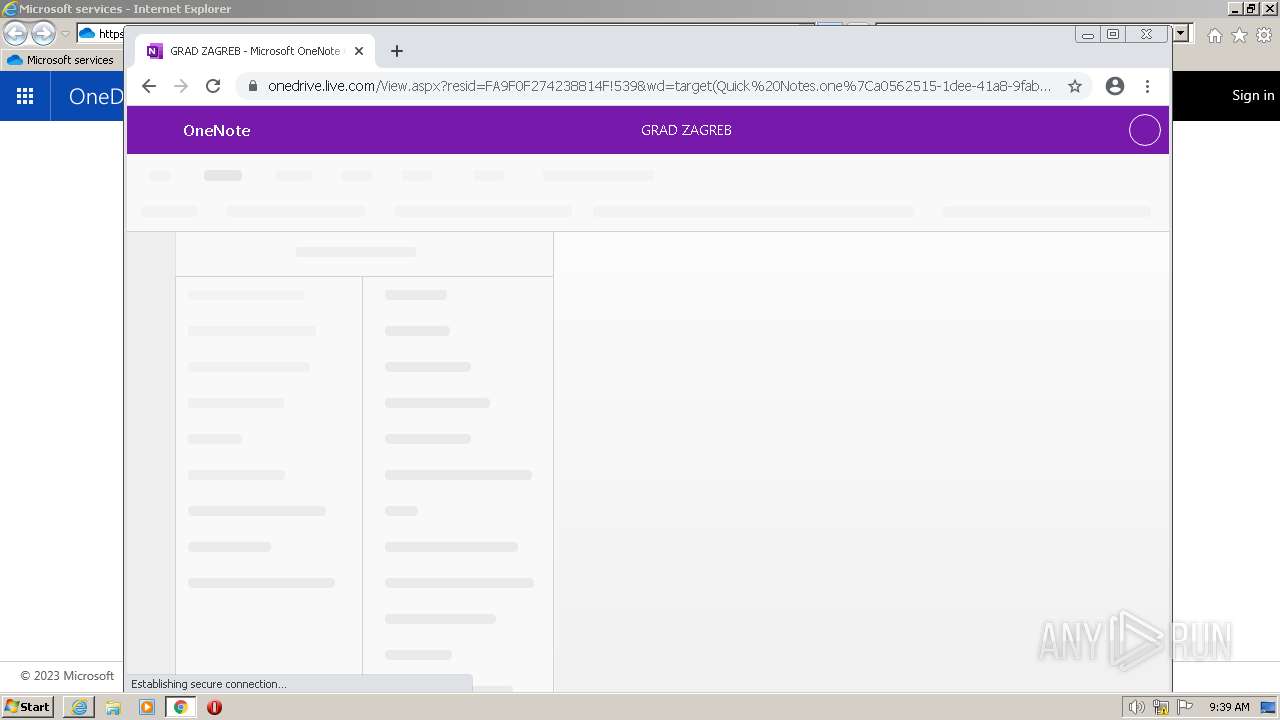Screen dimensions: 1280x720
Task: Open Internet Explorer tools gear
Action: tap(1264, 35)
